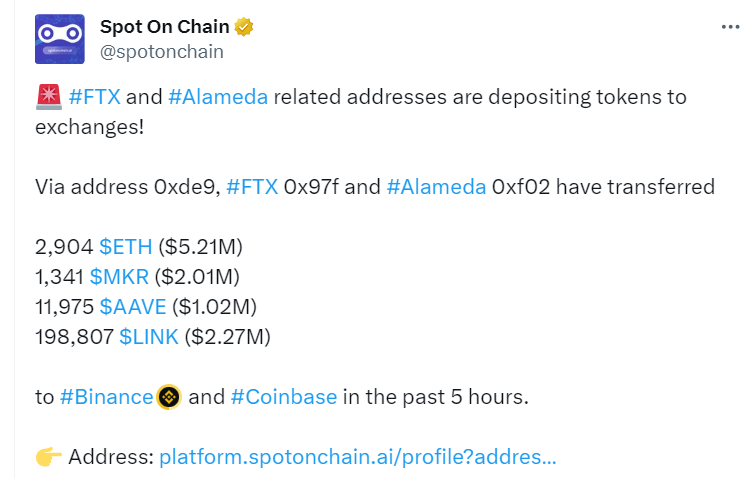Open the @spotonchain handle link

point(162,52)
